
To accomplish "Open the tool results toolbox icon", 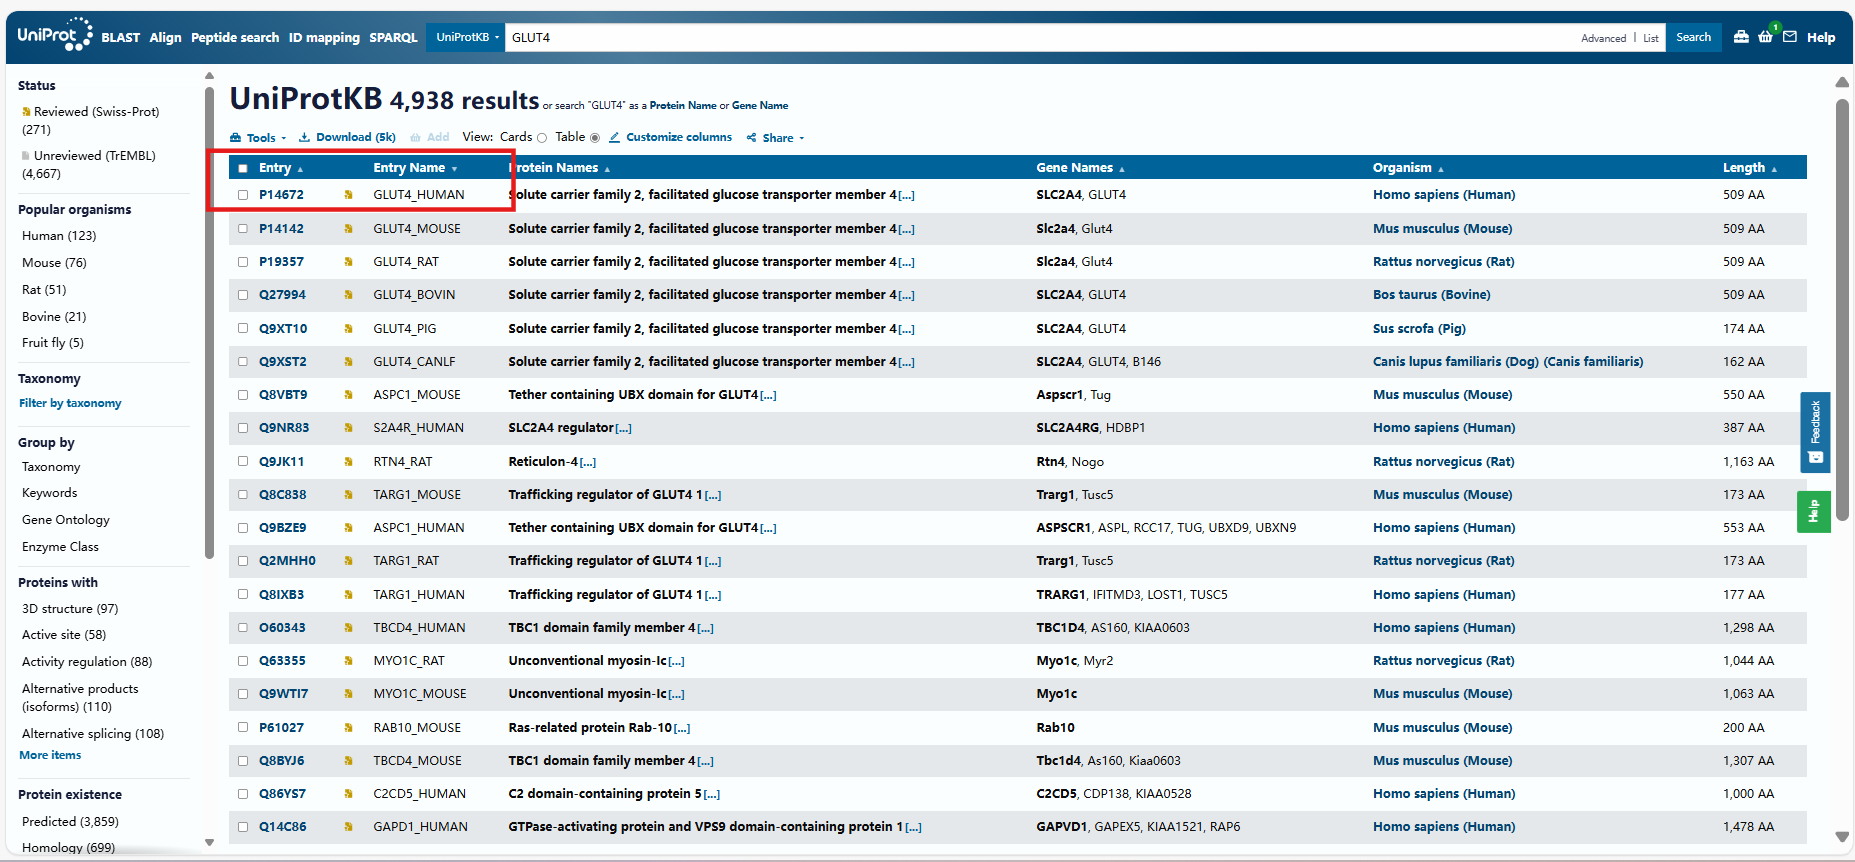I will (x=1741, y=37).
